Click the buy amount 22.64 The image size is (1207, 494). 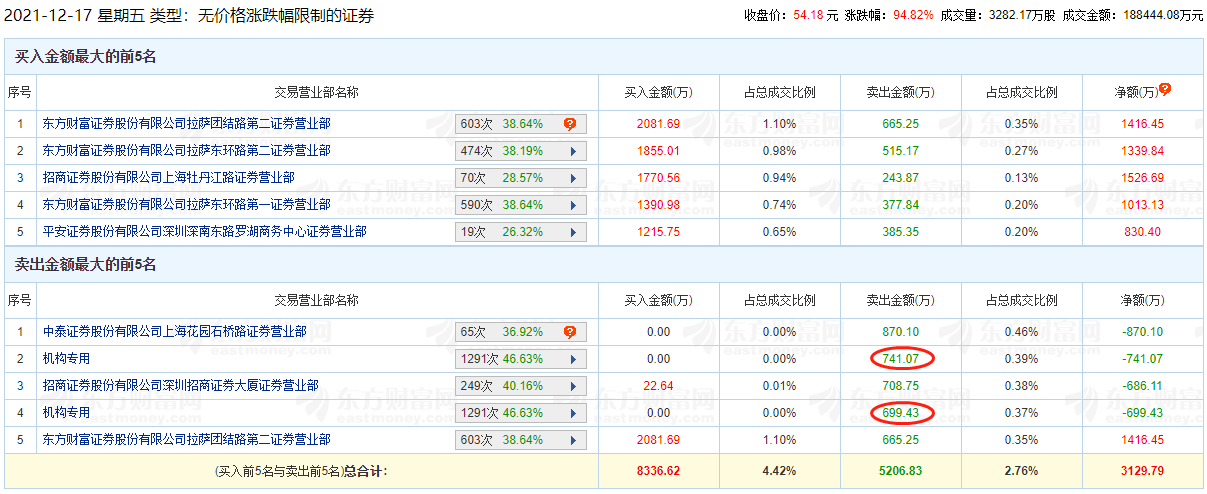tap(658, 386)
